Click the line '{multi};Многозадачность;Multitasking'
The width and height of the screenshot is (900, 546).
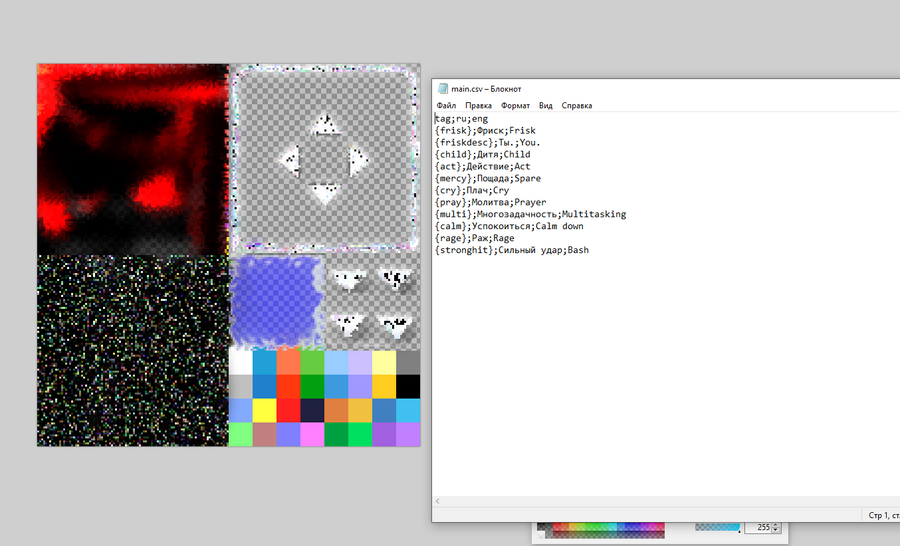pyautogui.click(x=530, y=214)
